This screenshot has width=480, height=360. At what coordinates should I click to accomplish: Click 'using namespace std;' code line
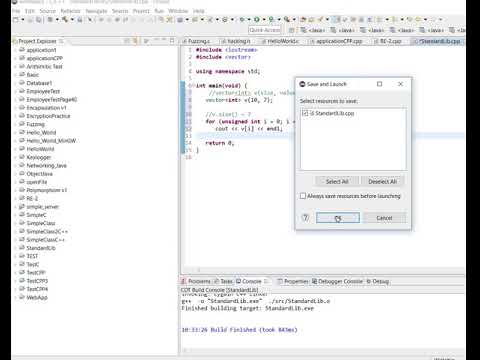tap(228, 71)
